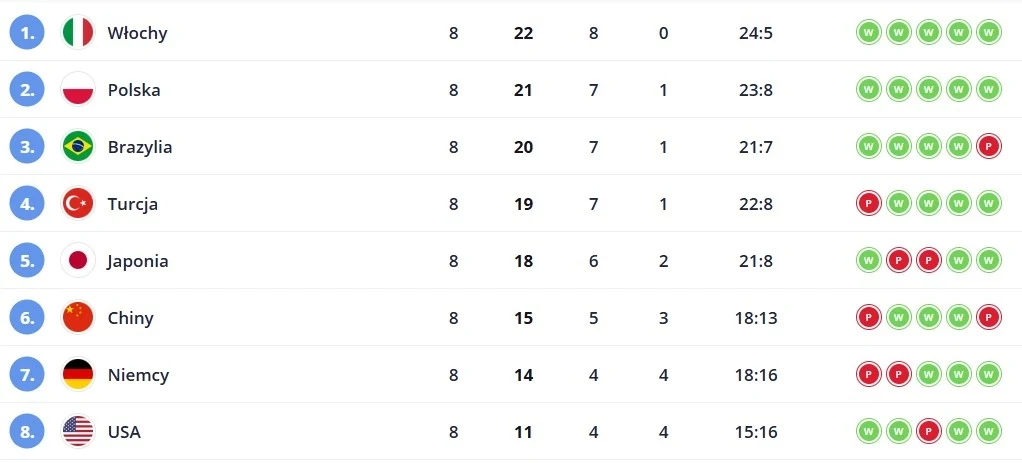Click Turkey's red P first form badge

click(x=869, y=203)
